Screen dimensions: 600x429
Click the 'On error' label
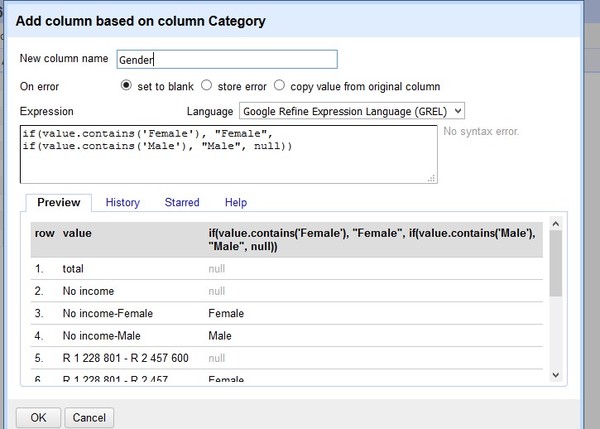(x=39, y=86)
